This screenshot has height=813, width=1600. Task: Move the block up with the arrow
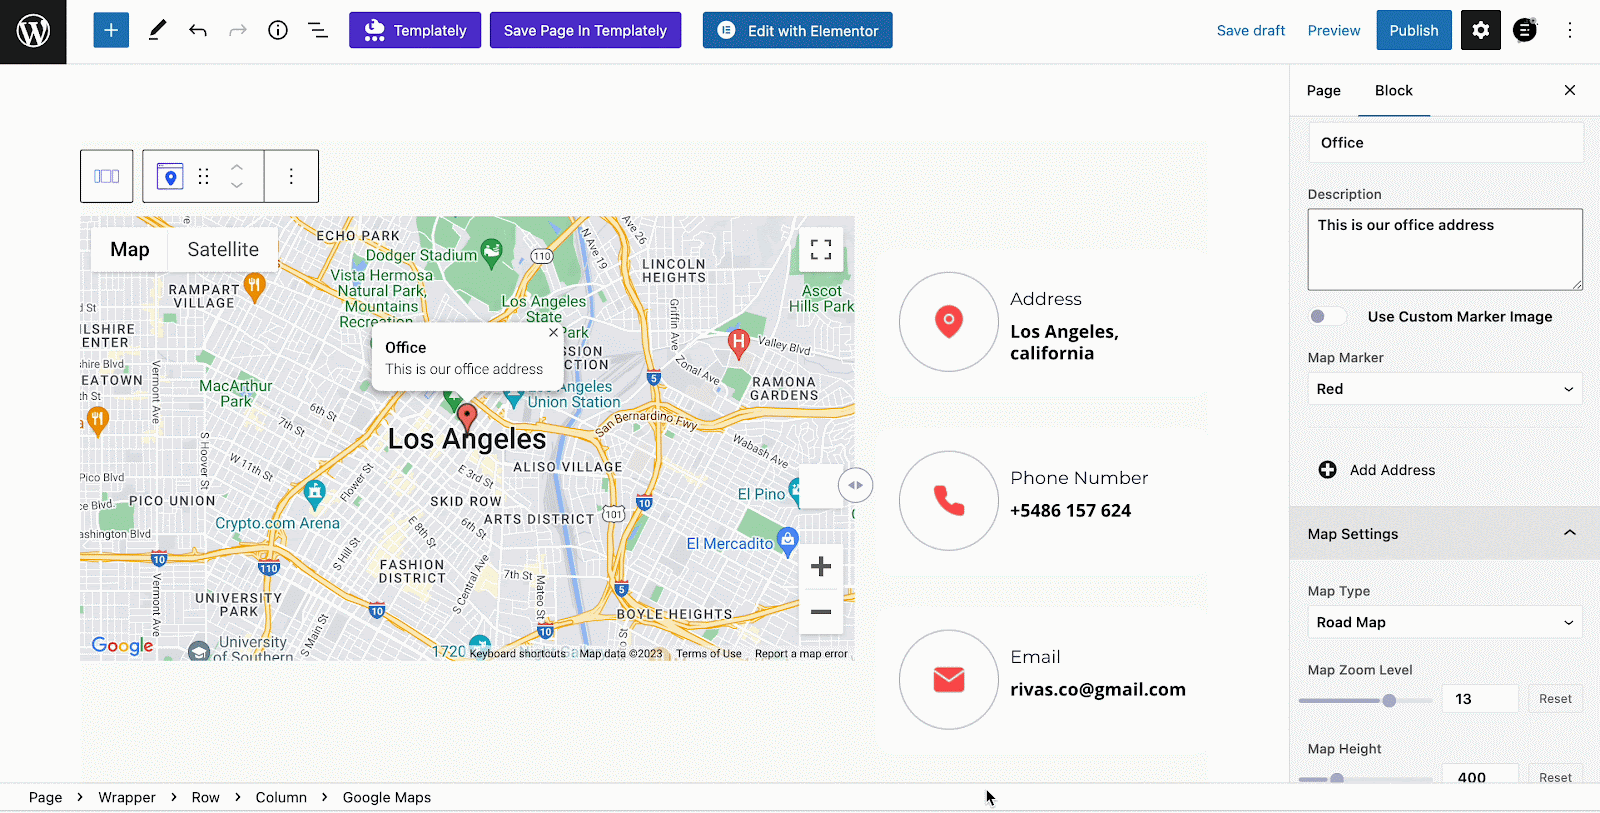coord(237,166)
